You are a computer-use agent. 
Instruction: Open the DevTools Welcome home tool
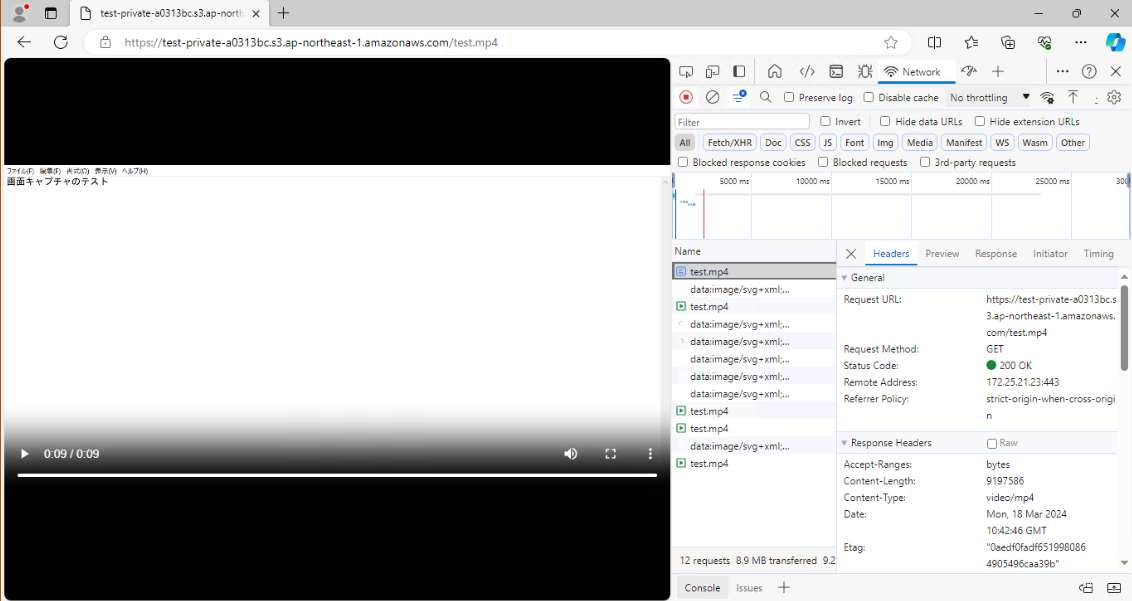pyautogui.click(x=775, y=72)
